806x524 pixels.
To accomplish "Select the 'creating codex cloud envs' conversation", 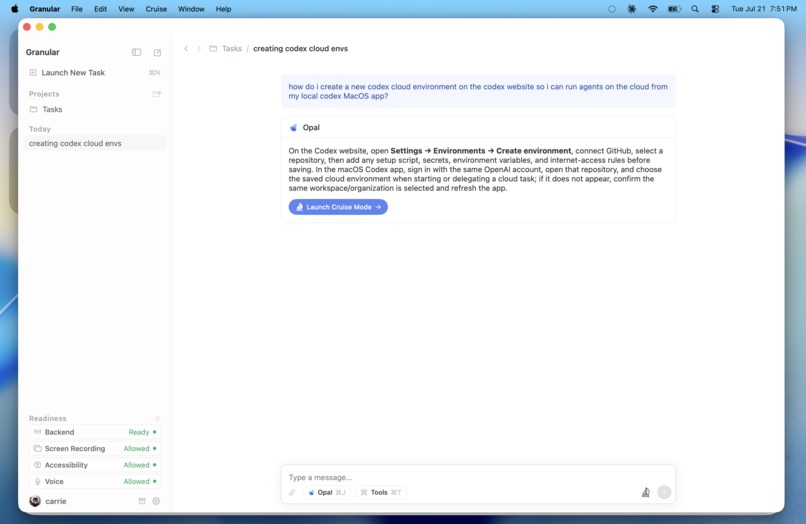I will [95, 143].
